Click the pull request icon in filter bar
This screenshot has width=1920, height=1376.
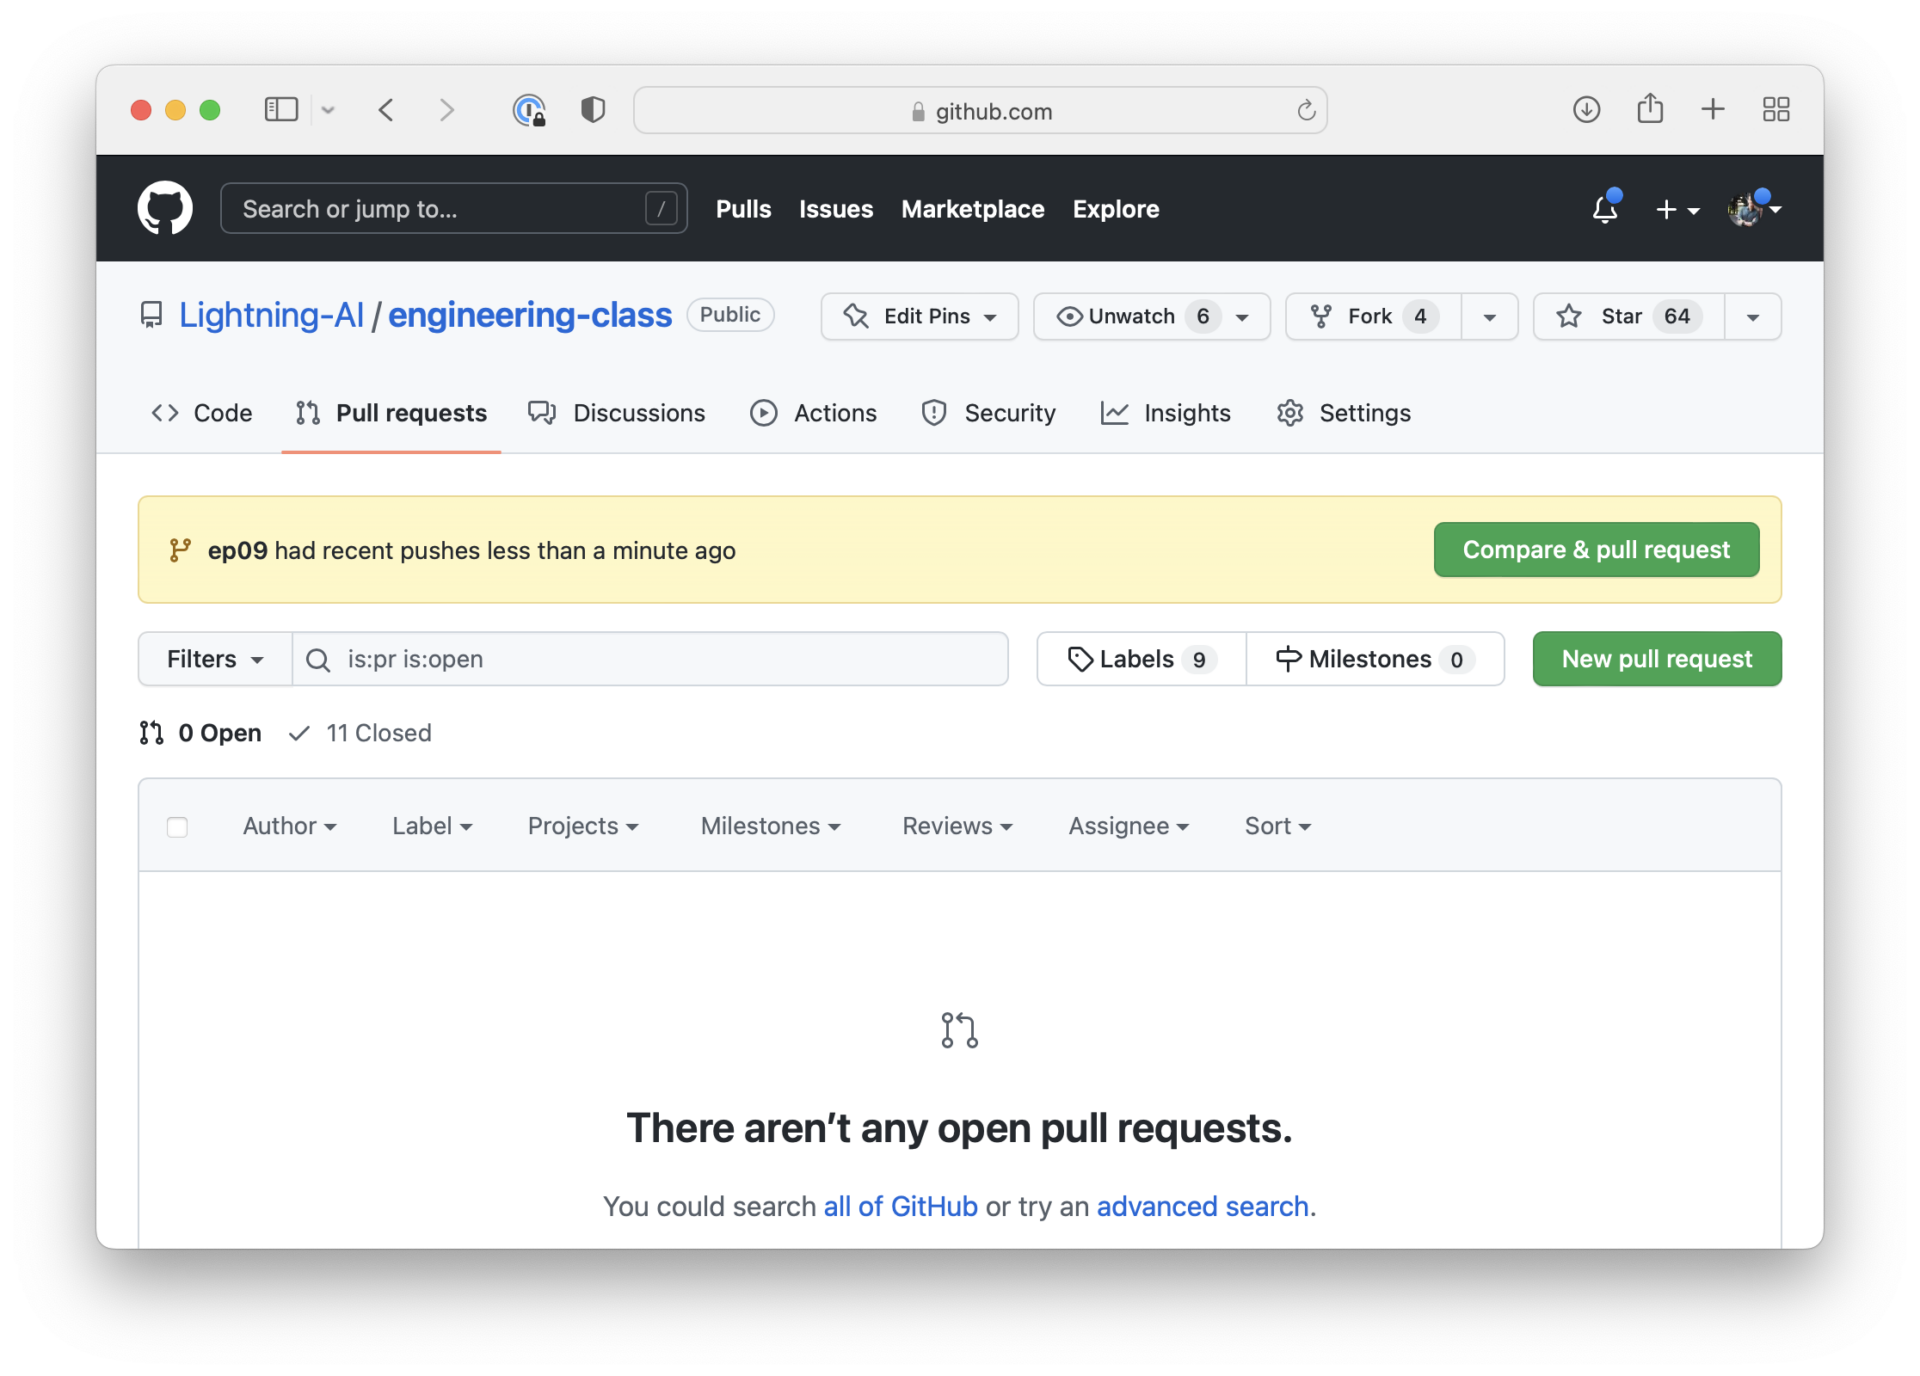(149, 733)
